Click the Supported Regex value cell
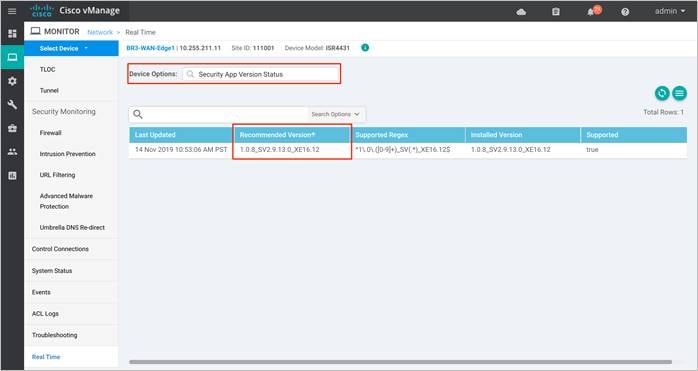Screen dimensions: 698x371 pos(402,150)
